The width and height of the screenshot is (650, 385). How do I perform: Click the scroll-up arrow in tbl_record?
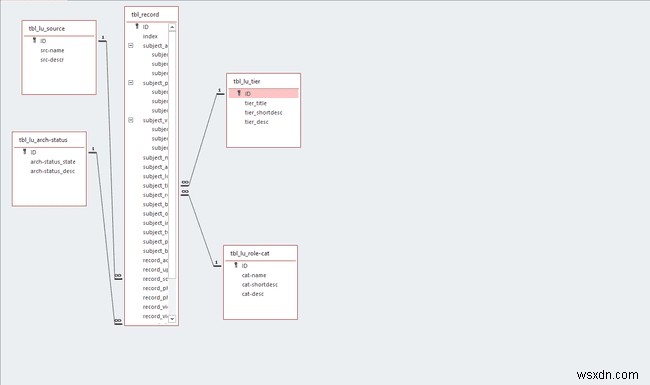pyautogui.click(x=172, y=27)
